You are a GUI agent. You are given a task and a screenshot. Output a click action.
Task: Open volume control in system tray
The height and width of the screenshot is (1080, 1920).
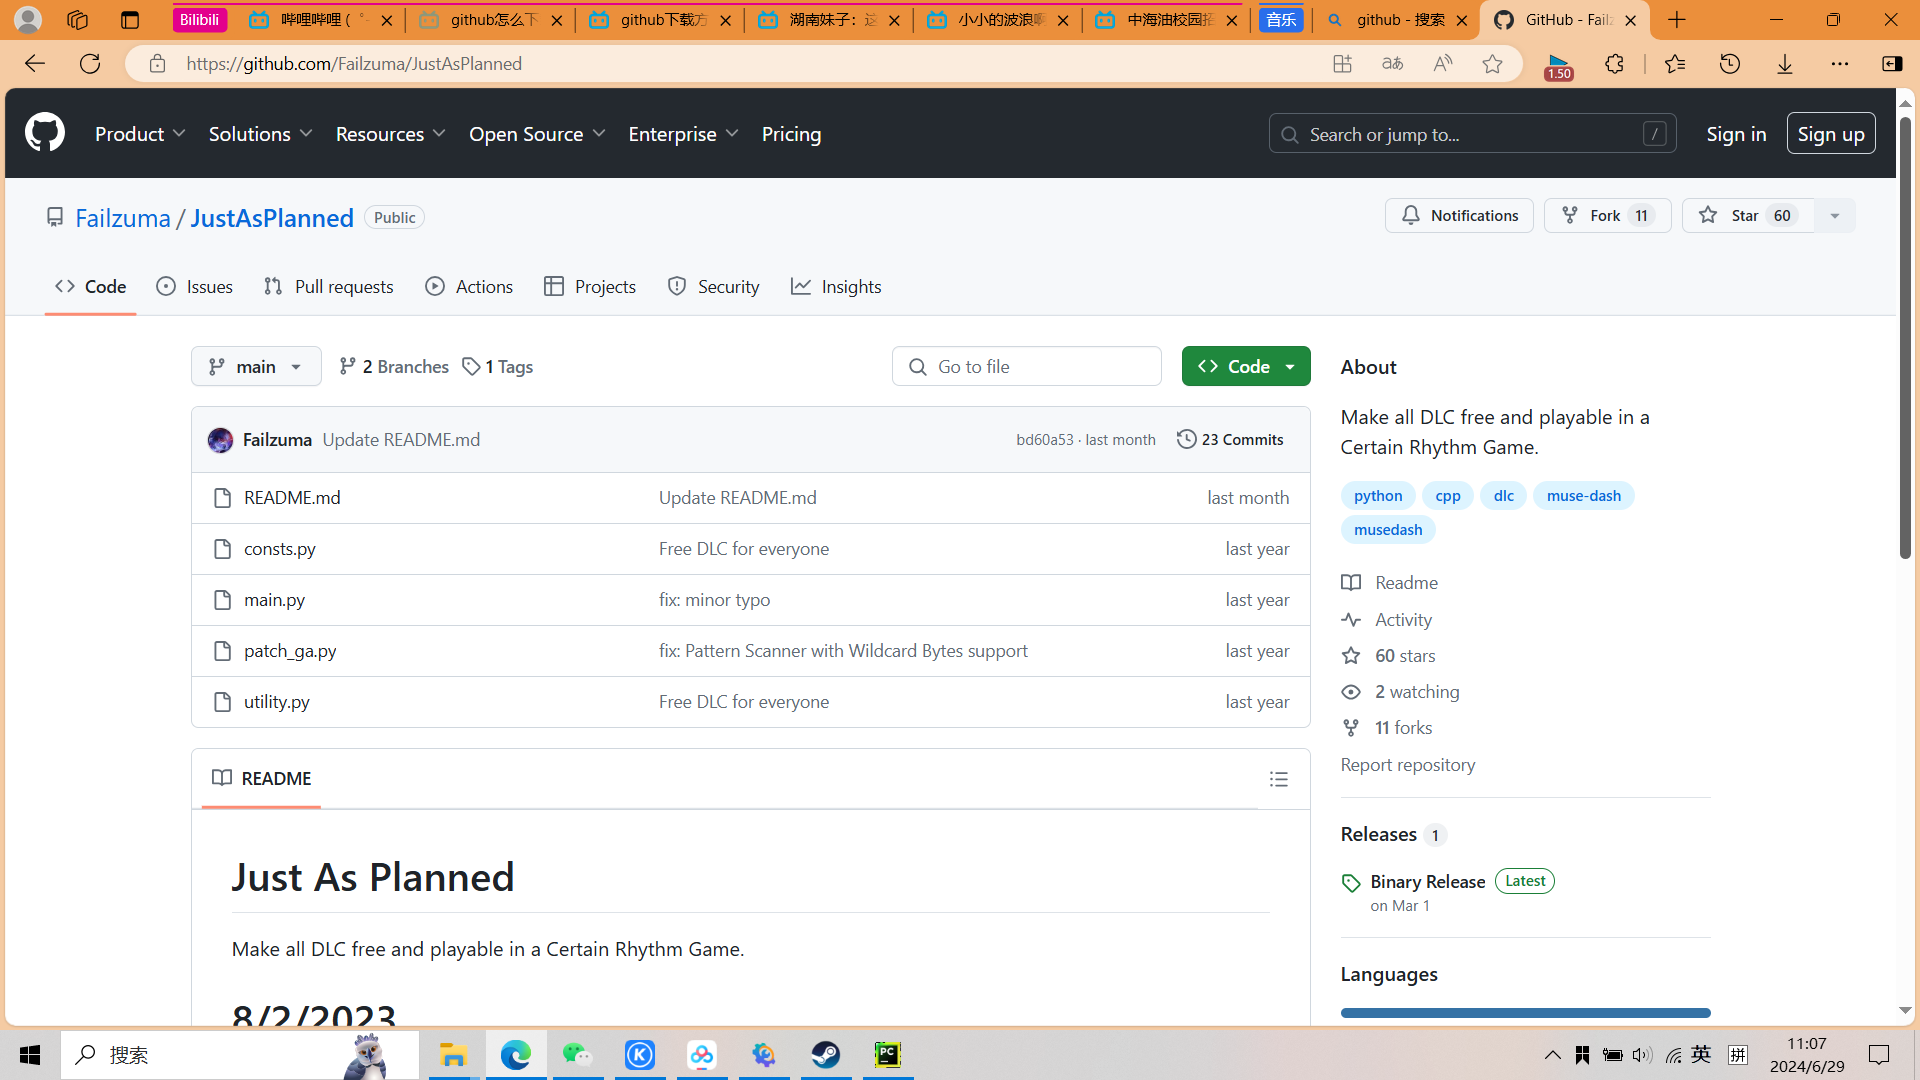tap(1642, 1055)
